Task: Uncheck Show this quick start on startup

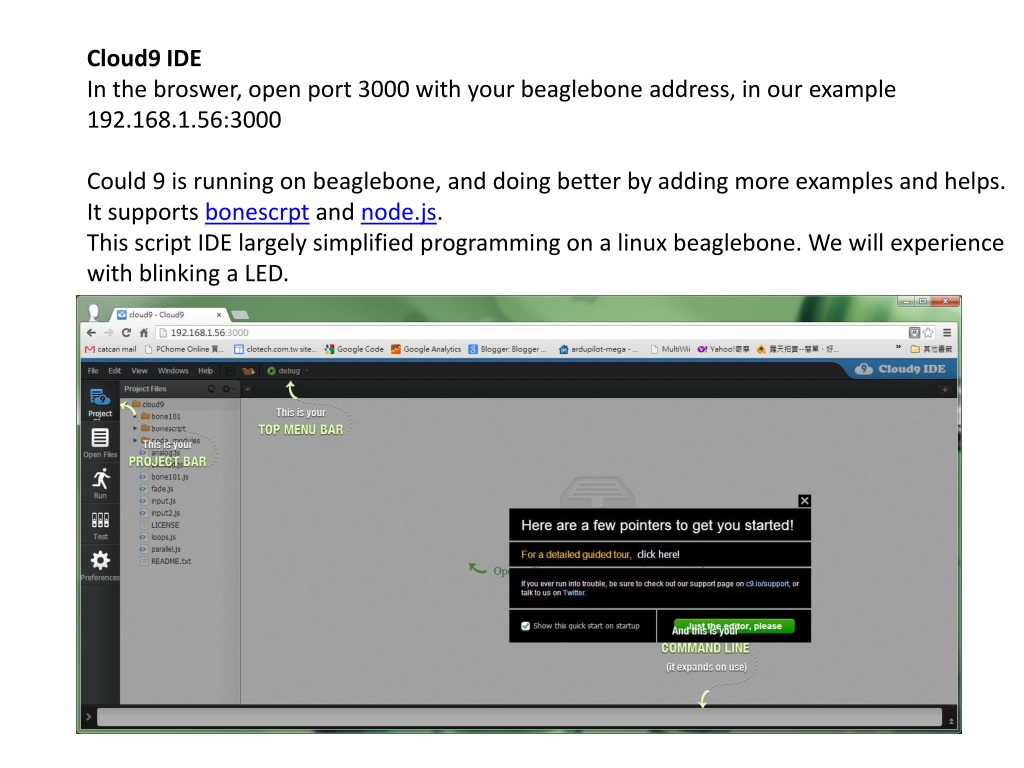Action: click(526, 626)
